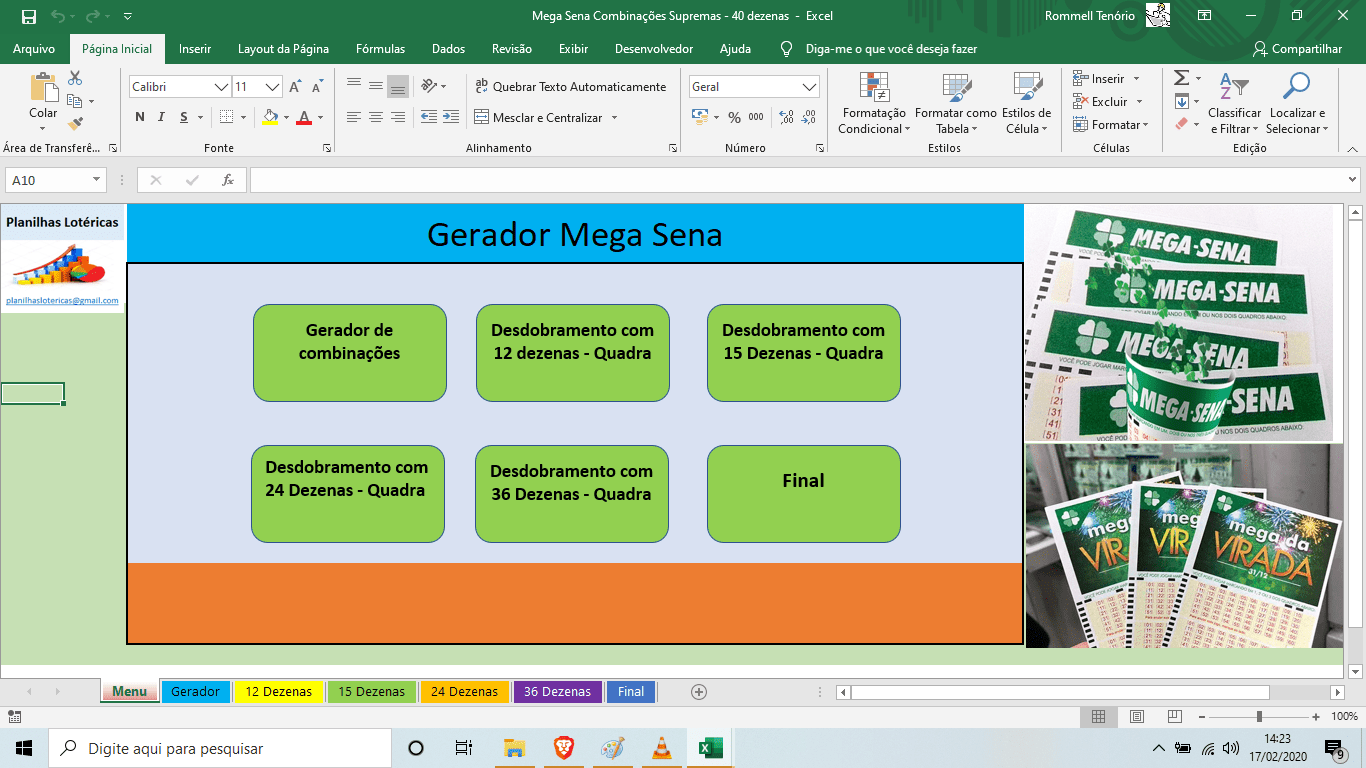Open Formatar como Tabela gallery
This screenshot has height=768, width=1366.
click(x=955, y=103)
